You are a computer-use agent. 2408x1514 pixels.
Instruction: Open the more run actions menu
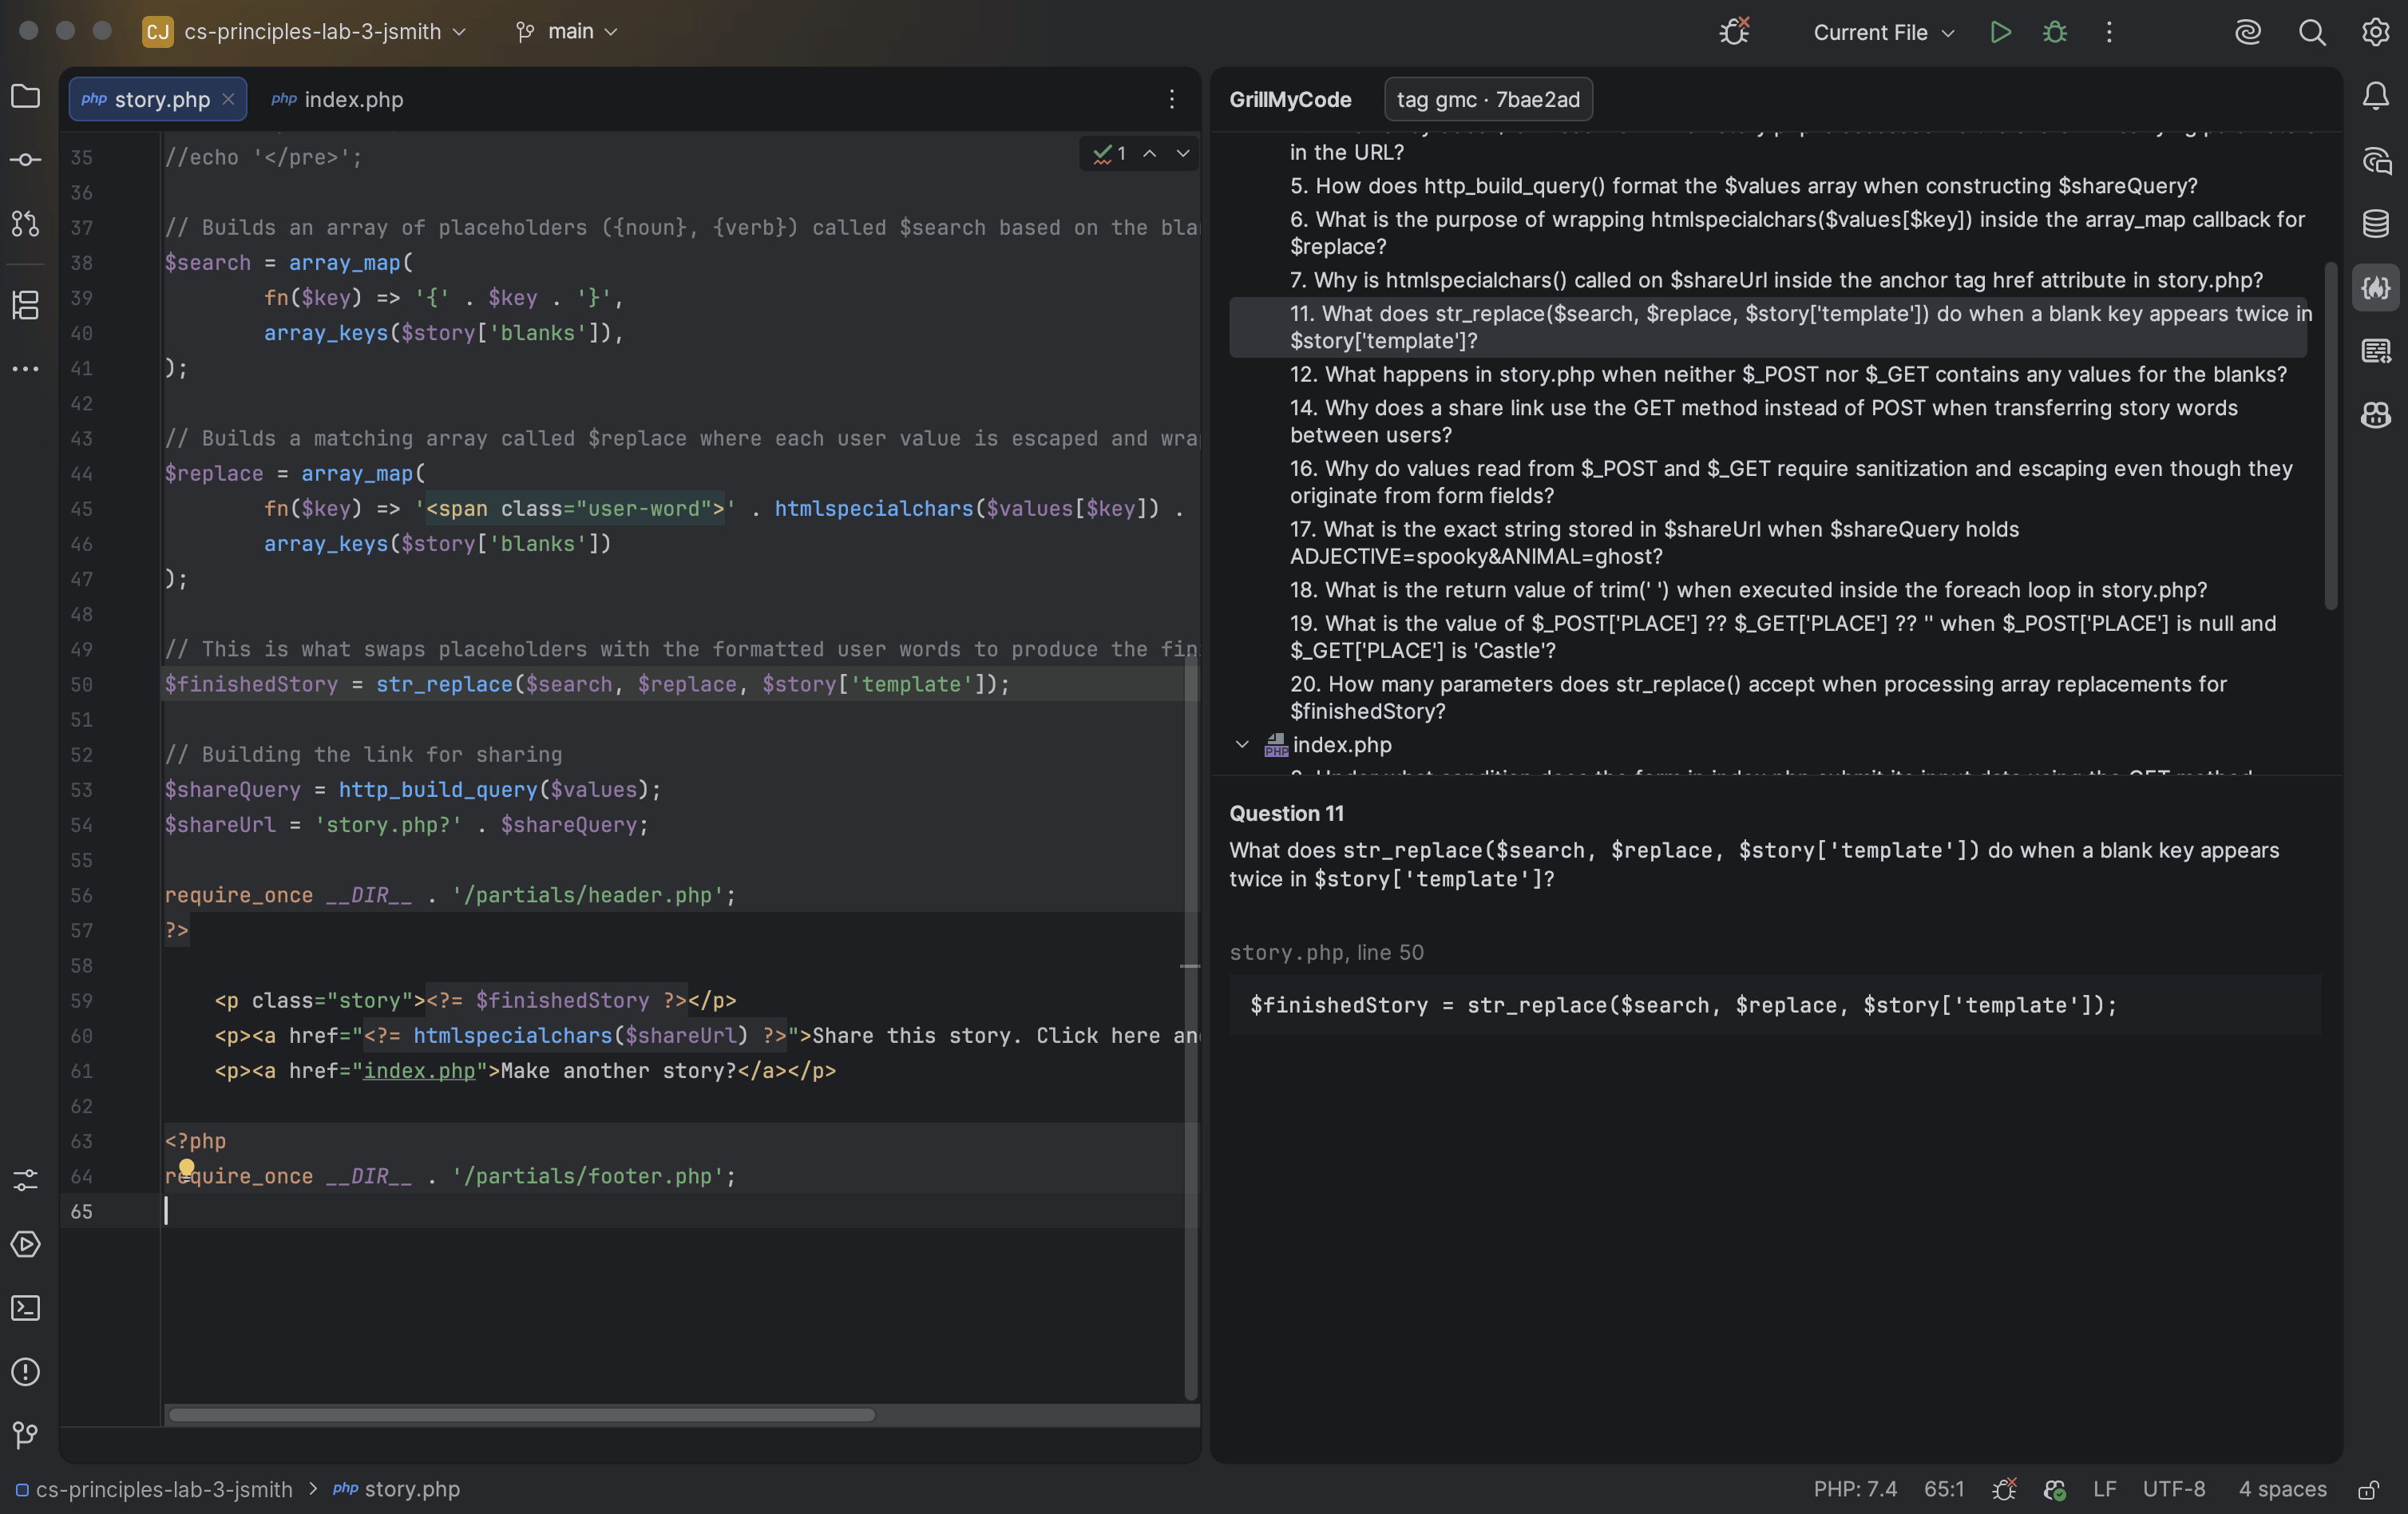(x=2109, y=32)
